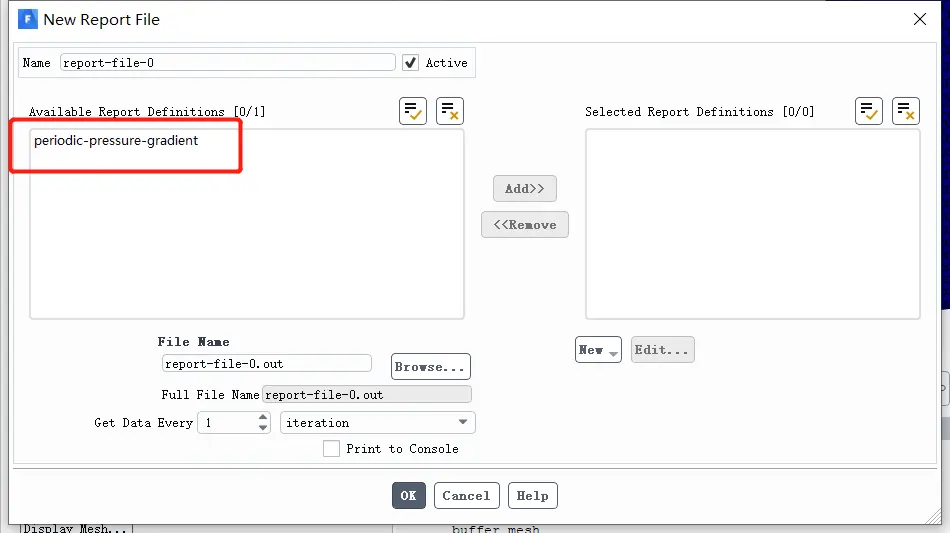Deselect all Available Report Definitions icon
This screenshot has width=950, height=533.
pyautogui.click(x=450, y=111)
